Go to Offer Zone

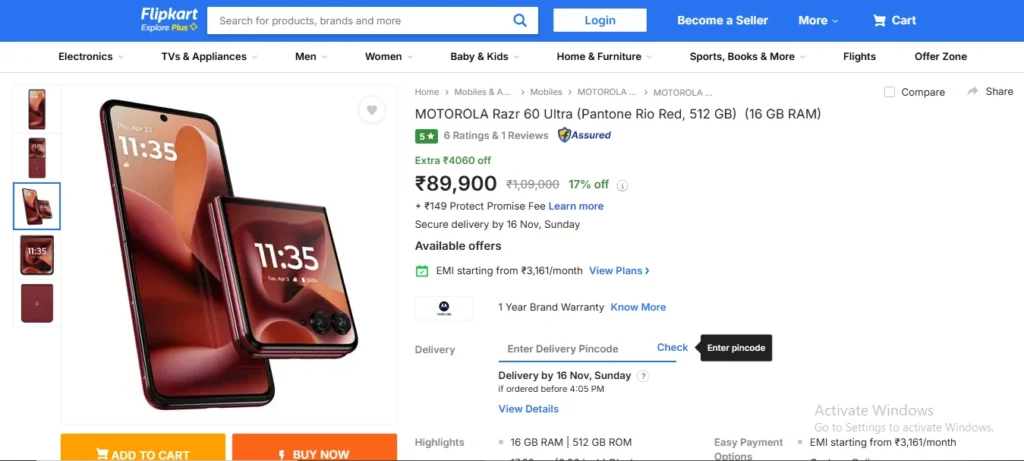tap(940, 57)
